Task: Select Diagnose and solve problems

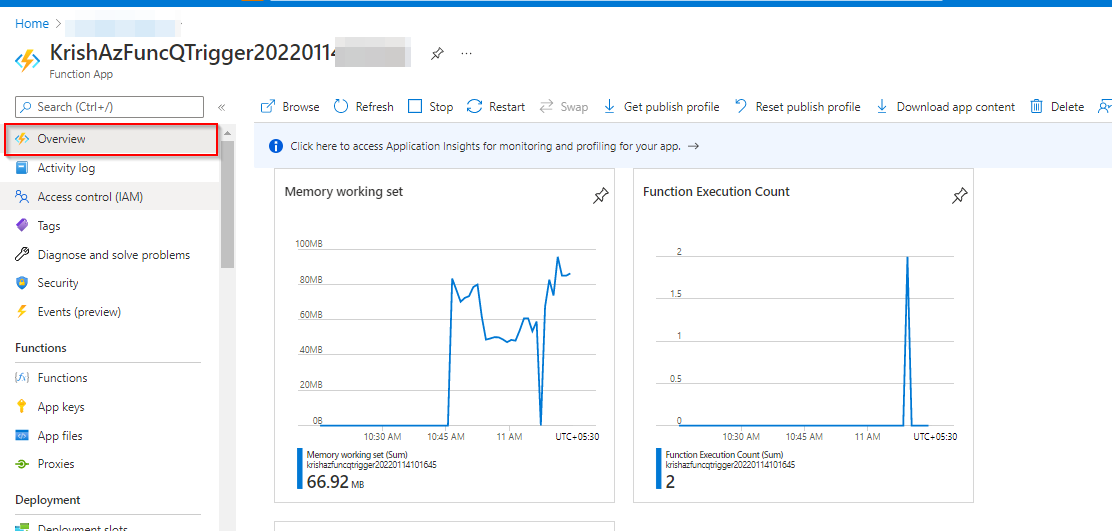Action: coord(113,255)
